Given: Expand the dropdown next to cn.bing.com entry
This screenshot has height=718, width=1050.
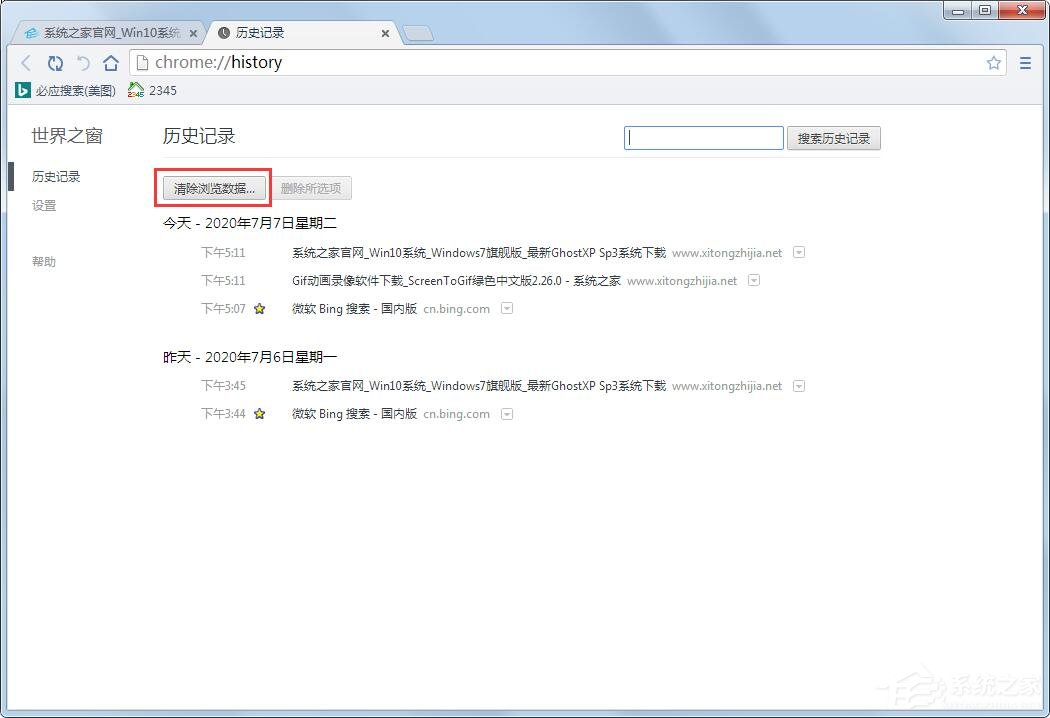Looking at the screenshot, I should click(x=507, y=309).
